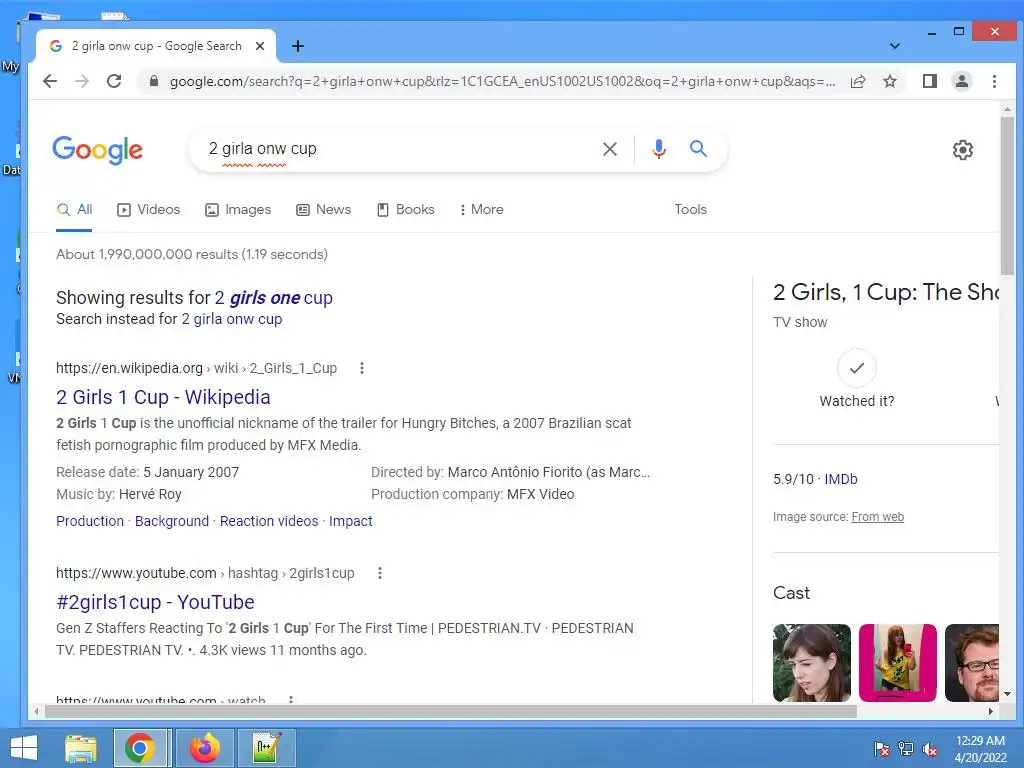Open Google quick settings gear
This screenshot has width=1024, height=768.
(962, 150)
